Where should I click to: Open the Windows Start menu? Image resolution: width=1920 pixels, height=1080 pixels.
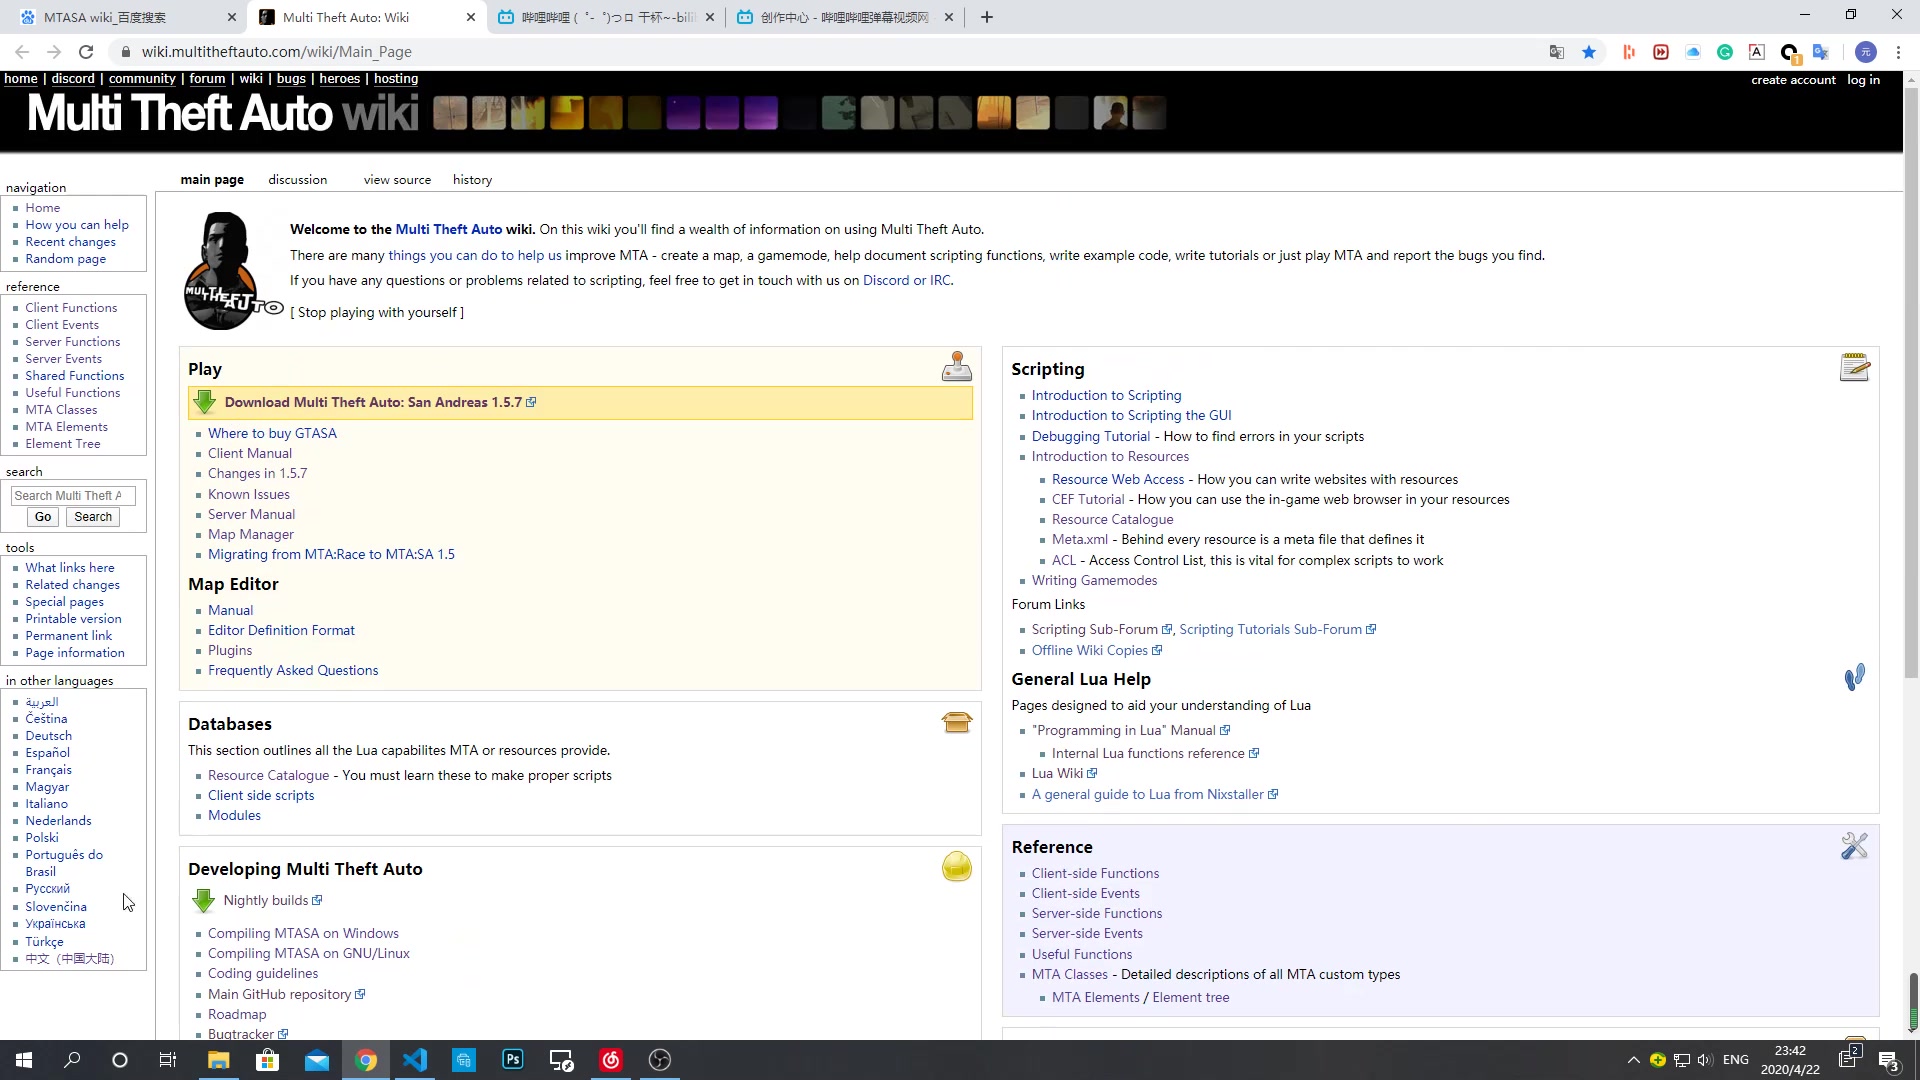[24, 1060]
